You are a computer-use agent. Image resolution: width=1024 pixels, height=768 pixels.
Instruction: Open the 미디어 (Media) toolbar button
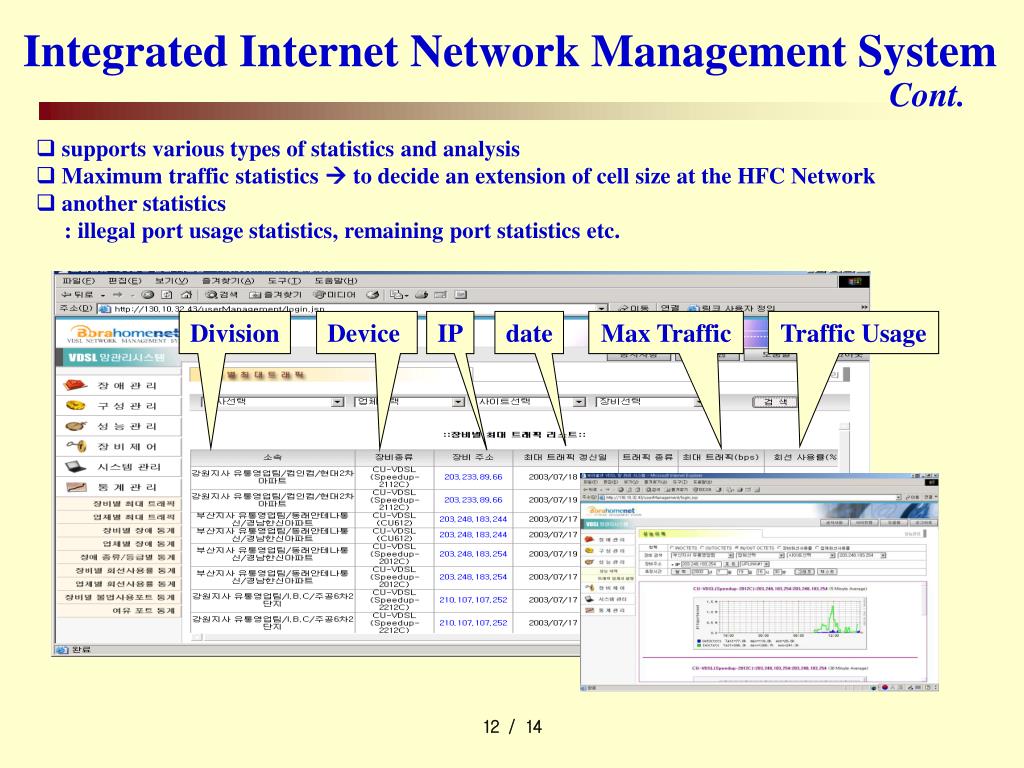tap(334, 295)
